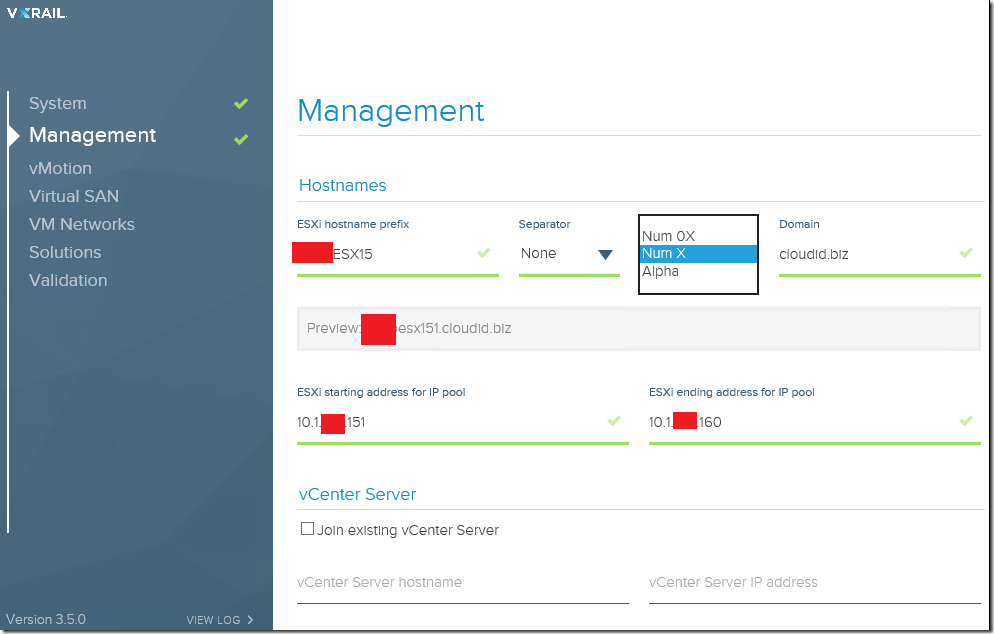
Task: Open the Virtual SAN step
Action: 74,196
